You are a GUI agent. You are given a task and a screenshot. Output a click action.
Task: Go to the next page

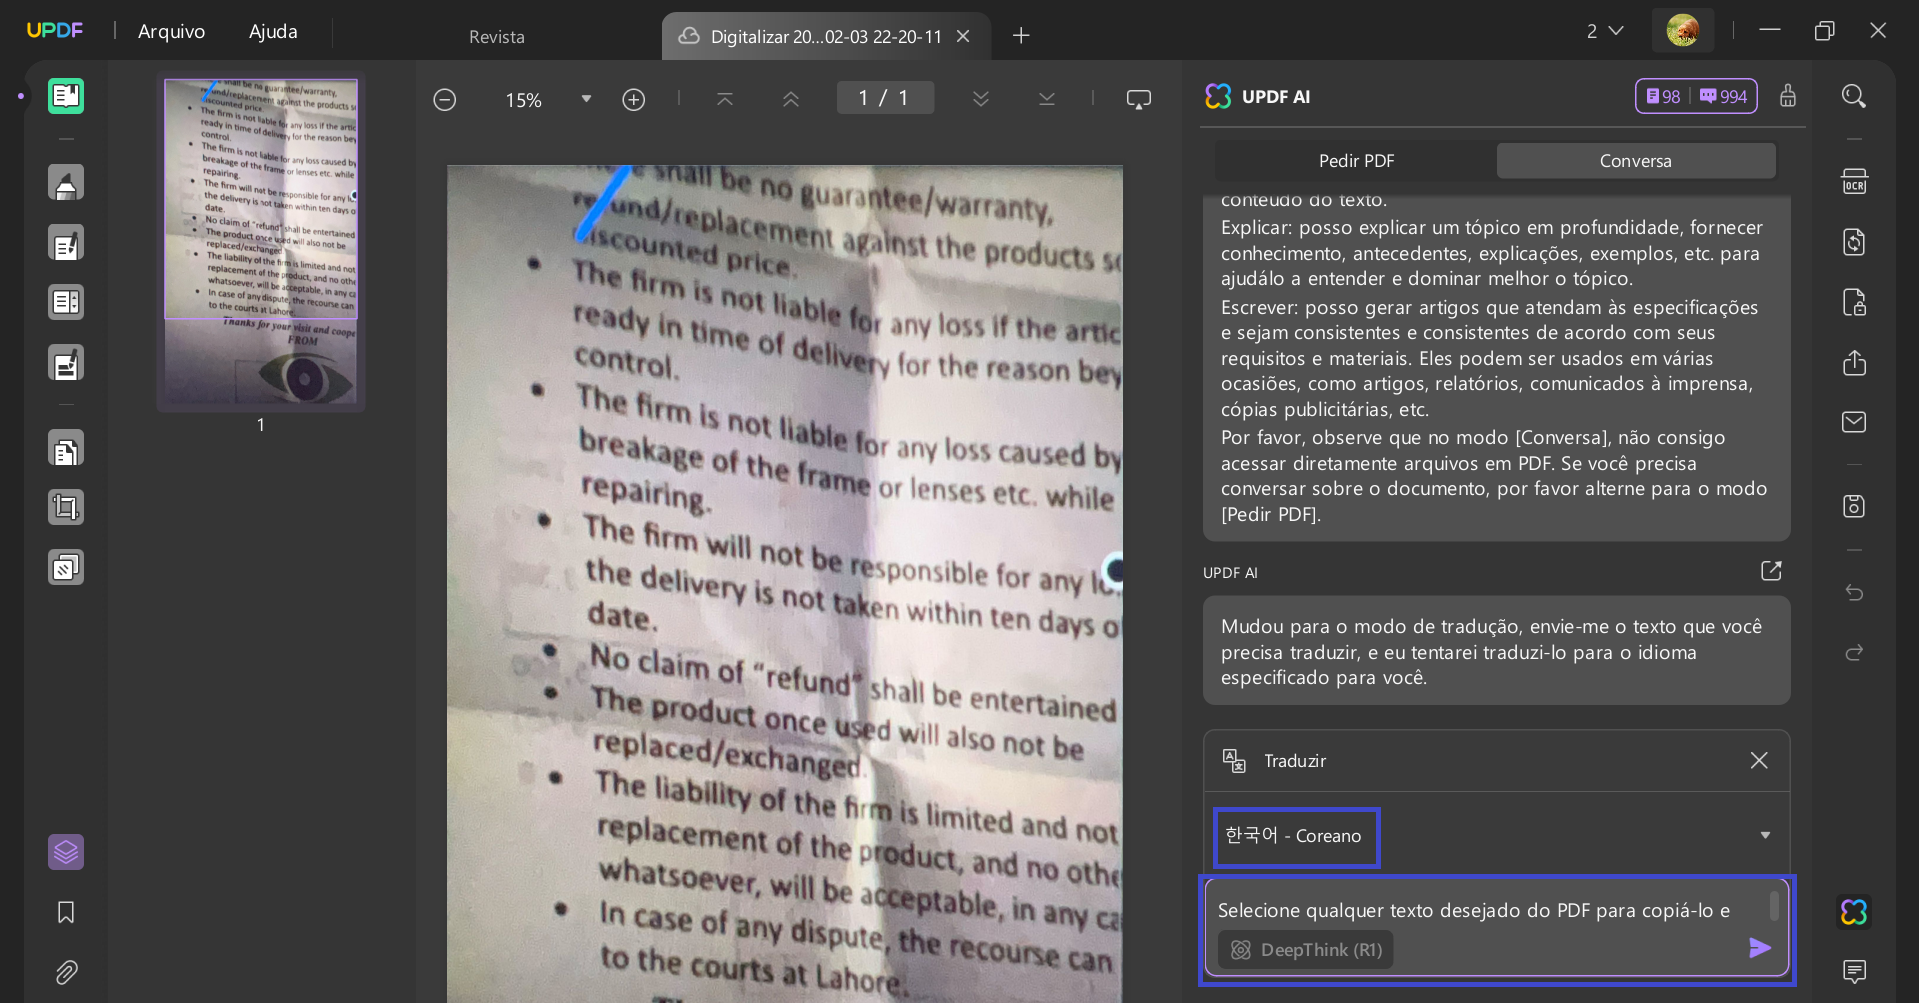click(x=981, y=99)
